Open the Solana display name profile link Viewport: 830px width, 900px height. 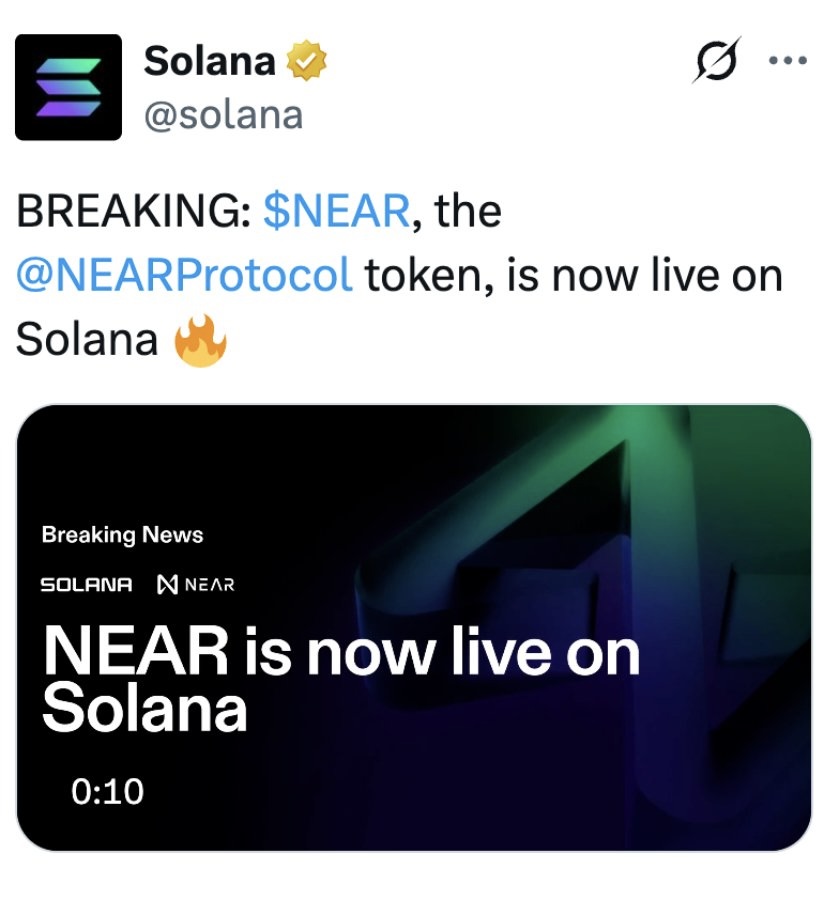click(x=210, y=62)
